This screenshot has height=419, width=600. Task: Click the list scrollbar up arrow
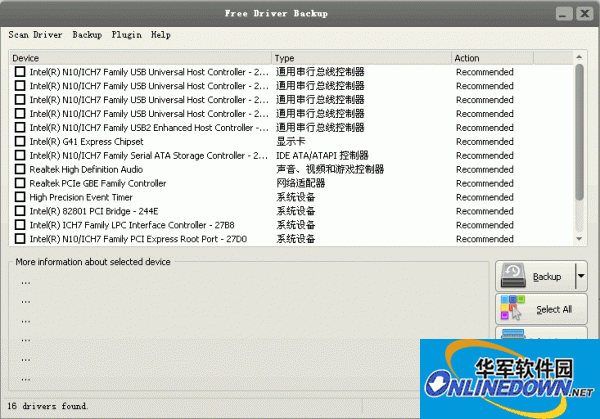[579, 57]
